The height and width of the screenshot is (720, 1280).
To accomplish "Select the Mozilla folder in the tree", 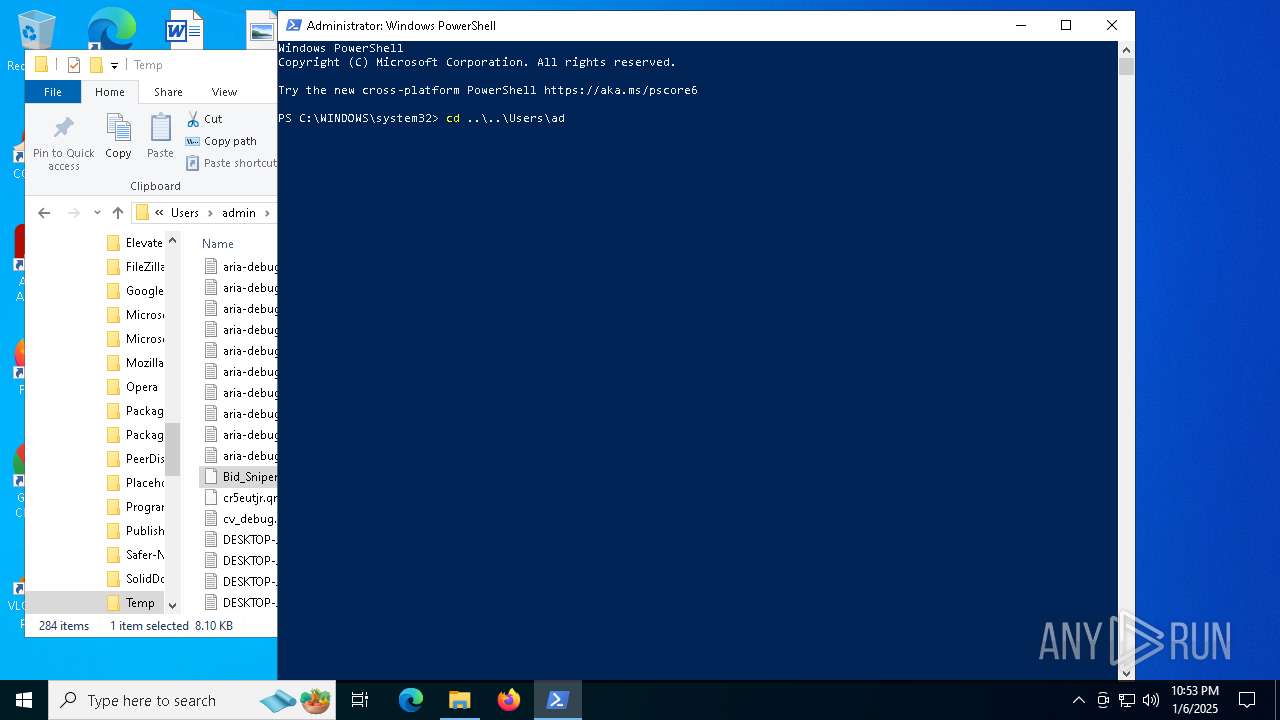I will pyautogui.click(x=135, y=363).
